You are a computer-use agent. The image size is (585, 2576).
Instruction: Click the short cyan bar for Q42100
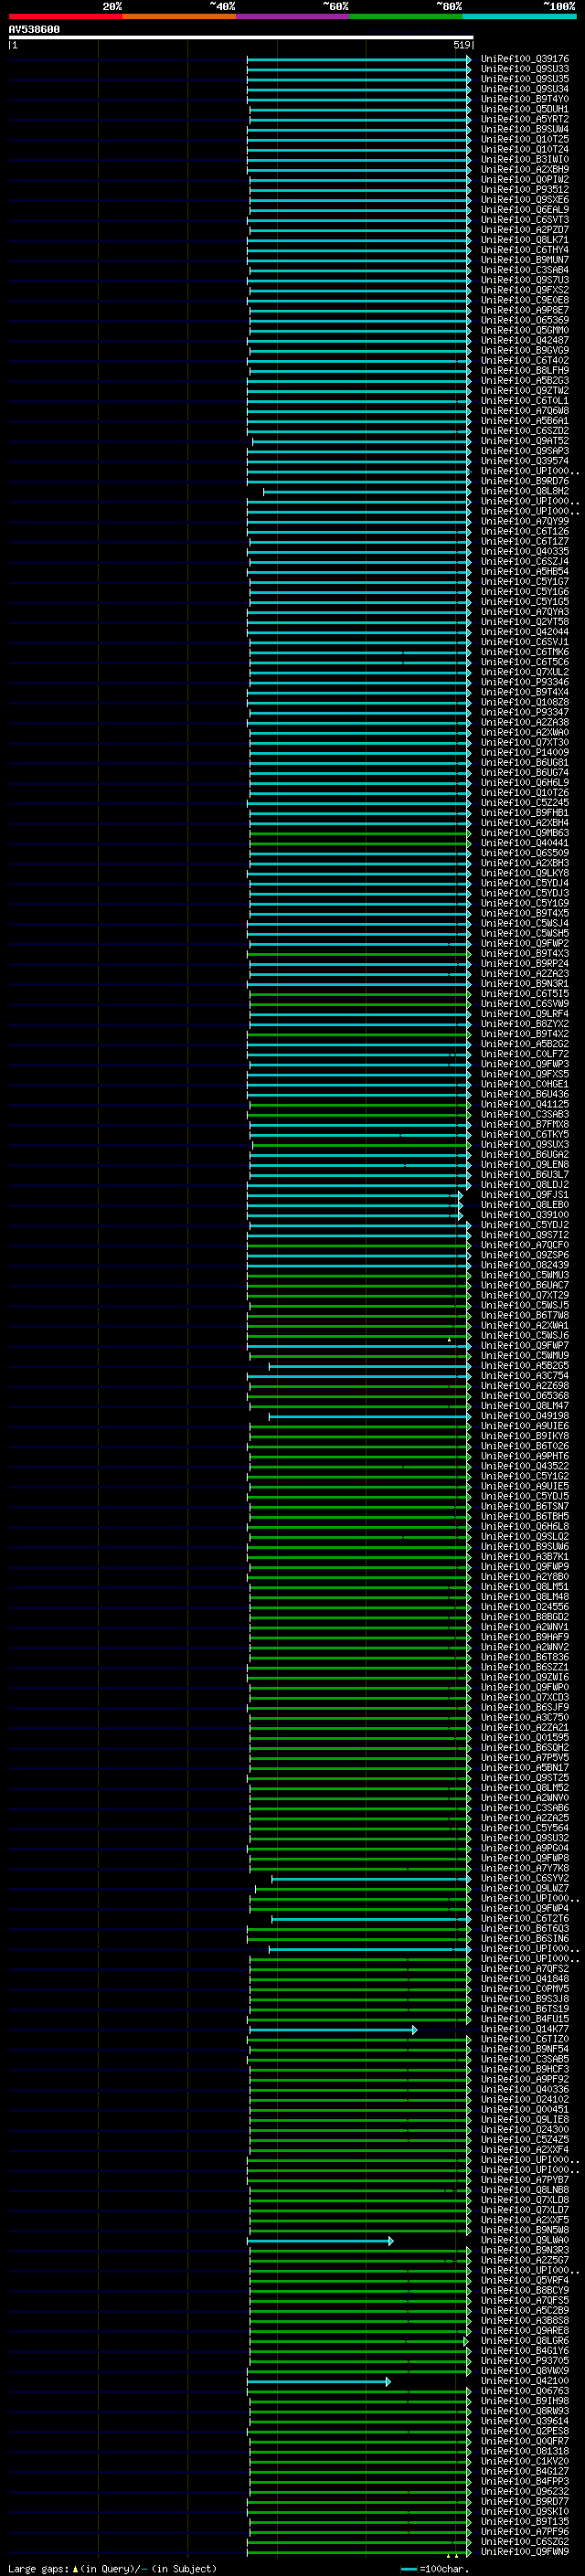[x=319, y=2382]
